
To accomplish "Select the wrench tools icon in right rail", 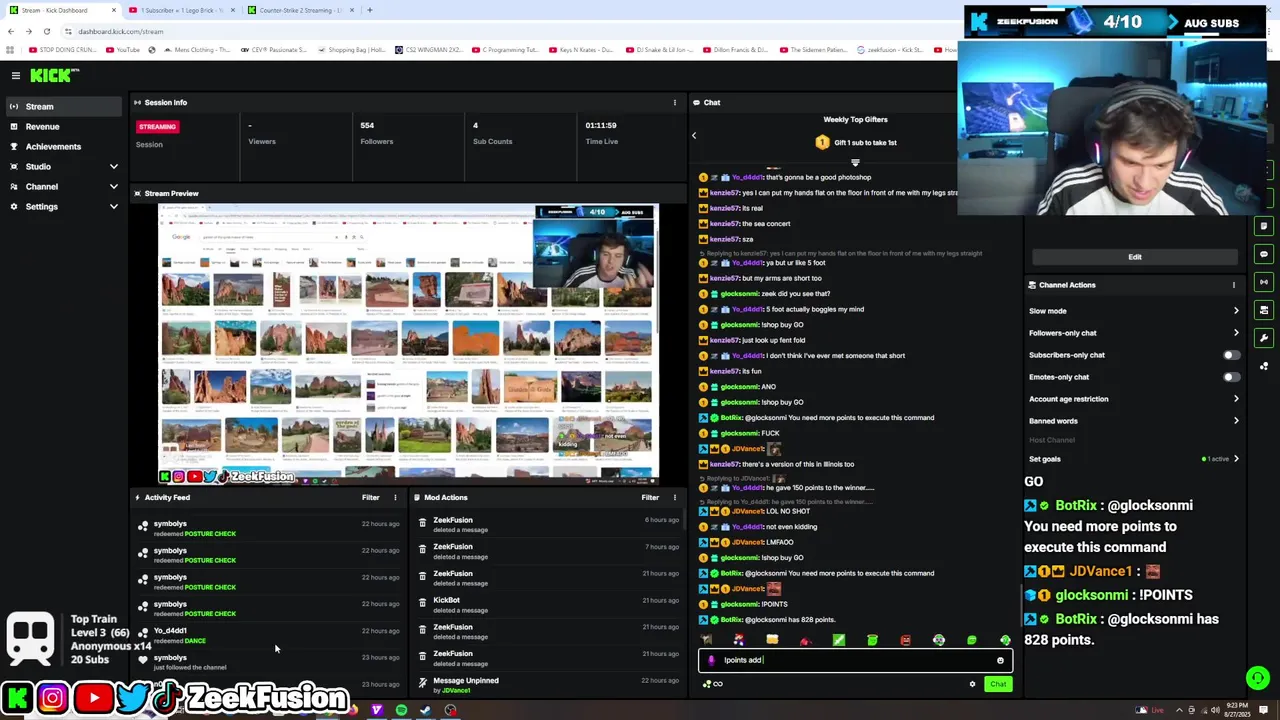I will [1264, 338].
